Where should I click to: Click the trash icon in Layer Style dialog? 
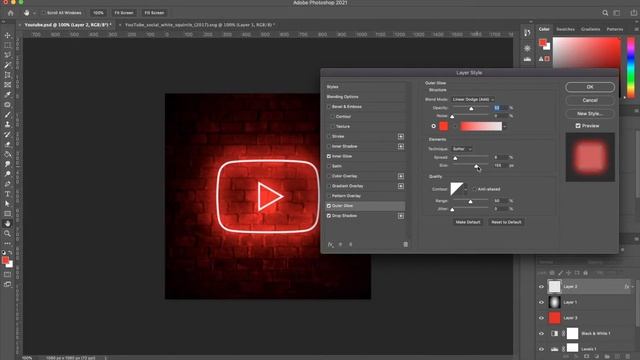pyautogui.click(x=405, y=244)
